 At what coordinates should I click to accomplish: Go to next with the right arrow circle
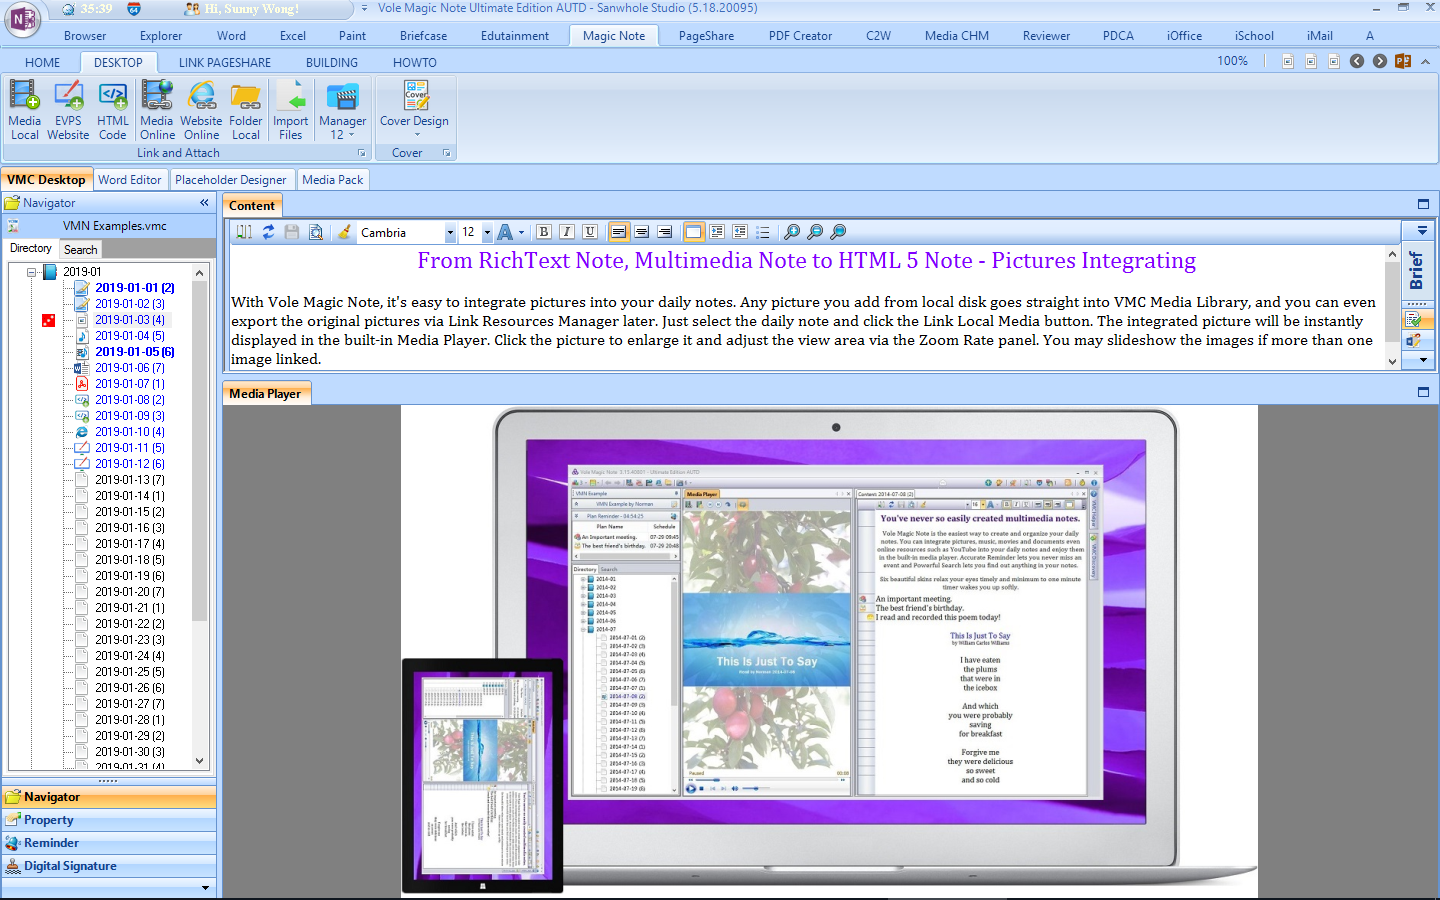pyautogui.click(x=1380, y=61)
